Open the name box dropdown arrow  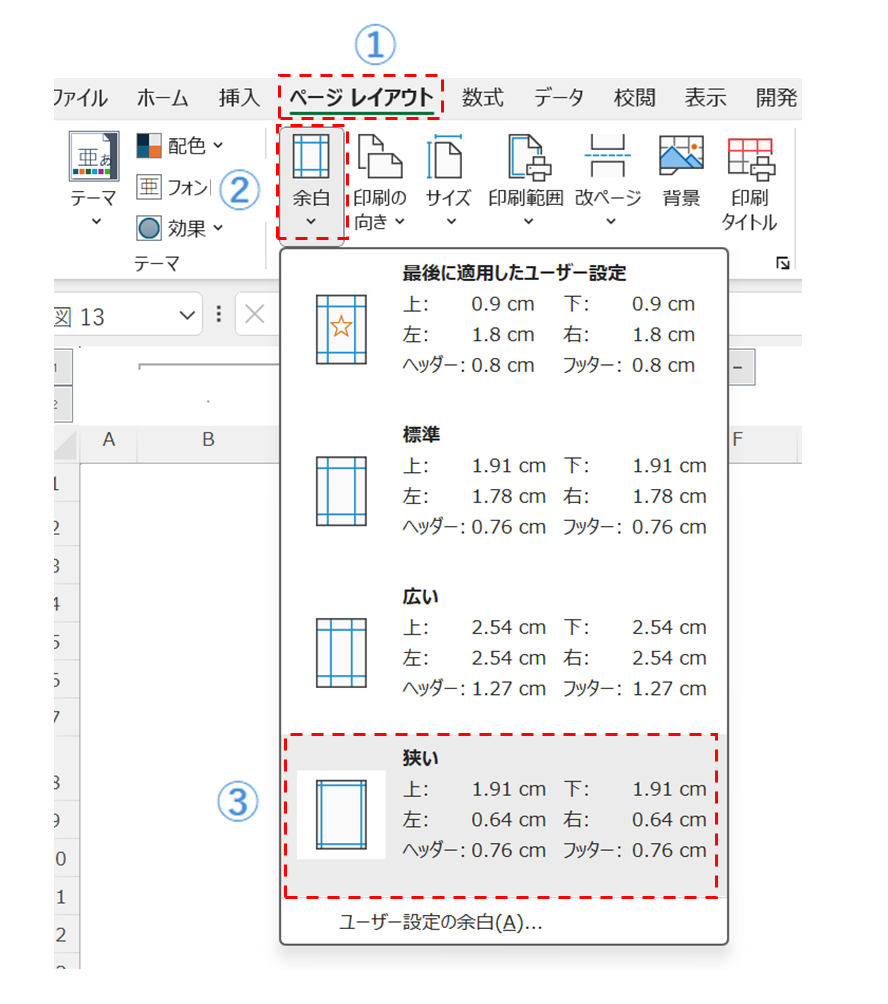187,316
